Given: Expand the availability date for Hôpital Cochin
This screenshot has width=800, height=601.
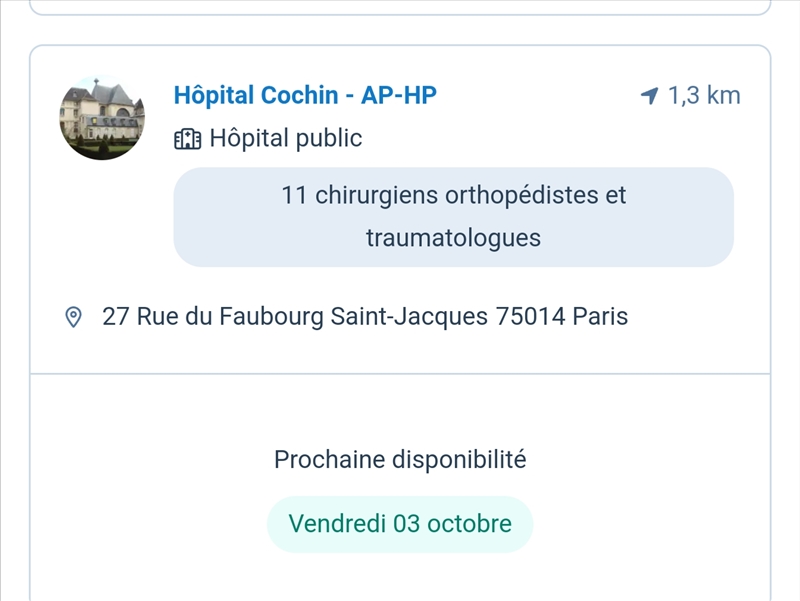Looking at the screenshot, I should coord(400,522).
